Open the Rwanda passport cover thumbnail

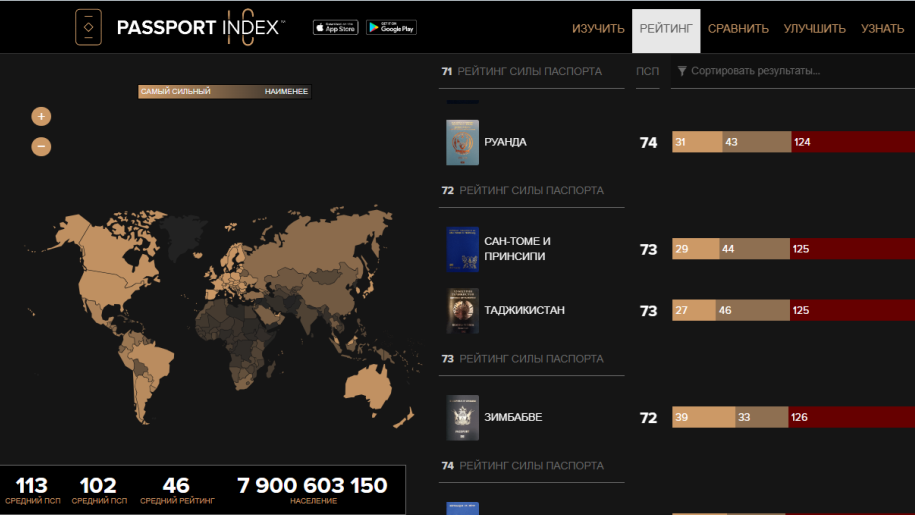(x=462, y=143)
